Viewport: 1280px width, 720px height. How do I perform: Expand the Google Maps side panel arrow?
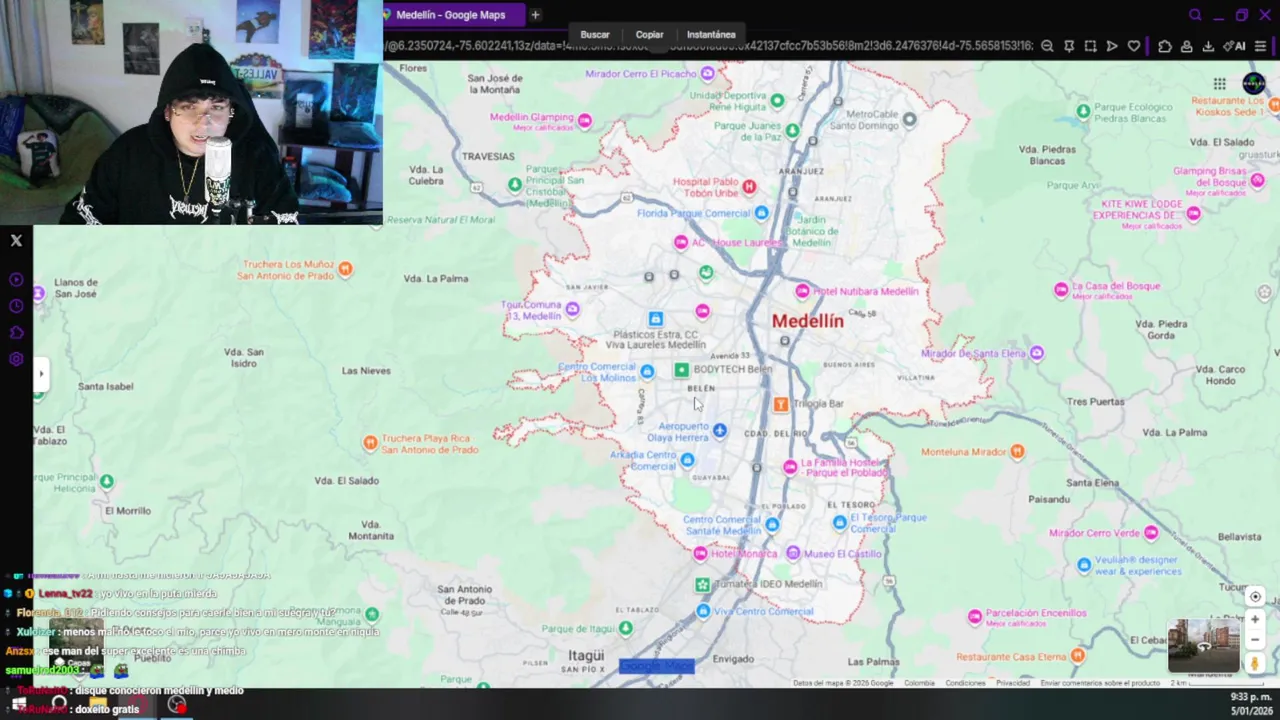pyautogui.click(x=41, y=374)
